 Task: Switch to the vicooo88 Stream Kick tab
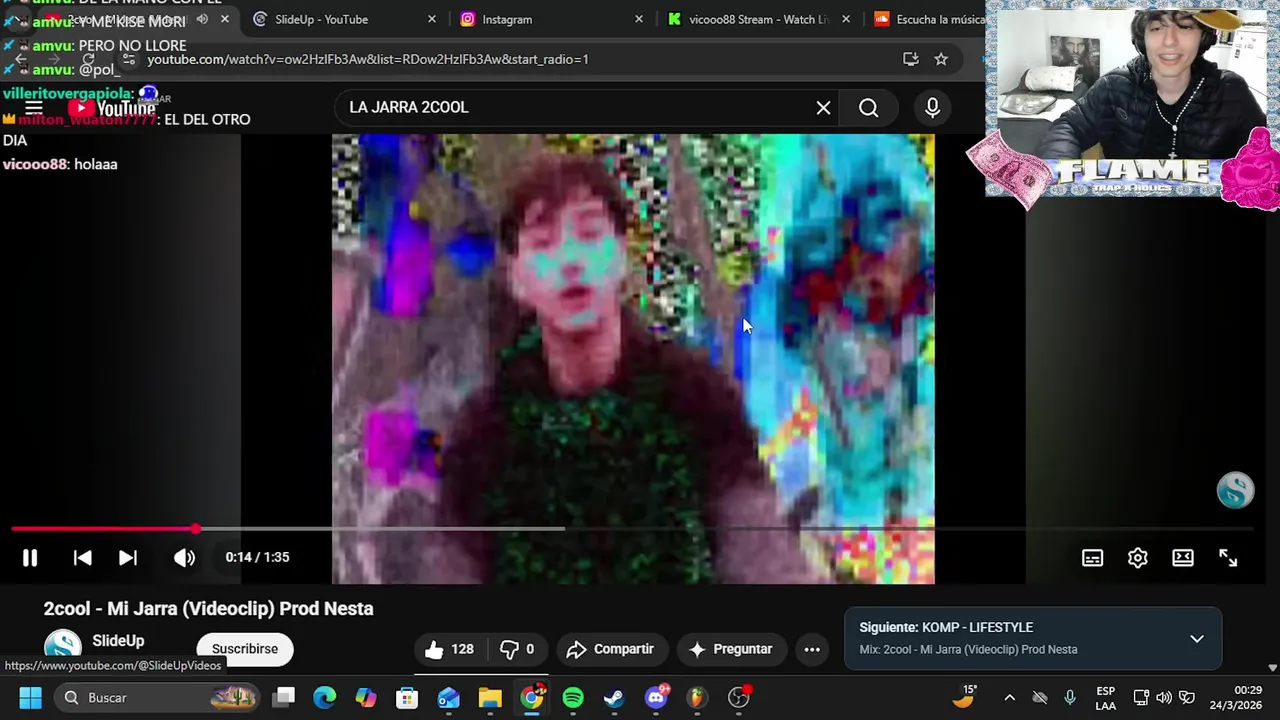pos(758,19)
